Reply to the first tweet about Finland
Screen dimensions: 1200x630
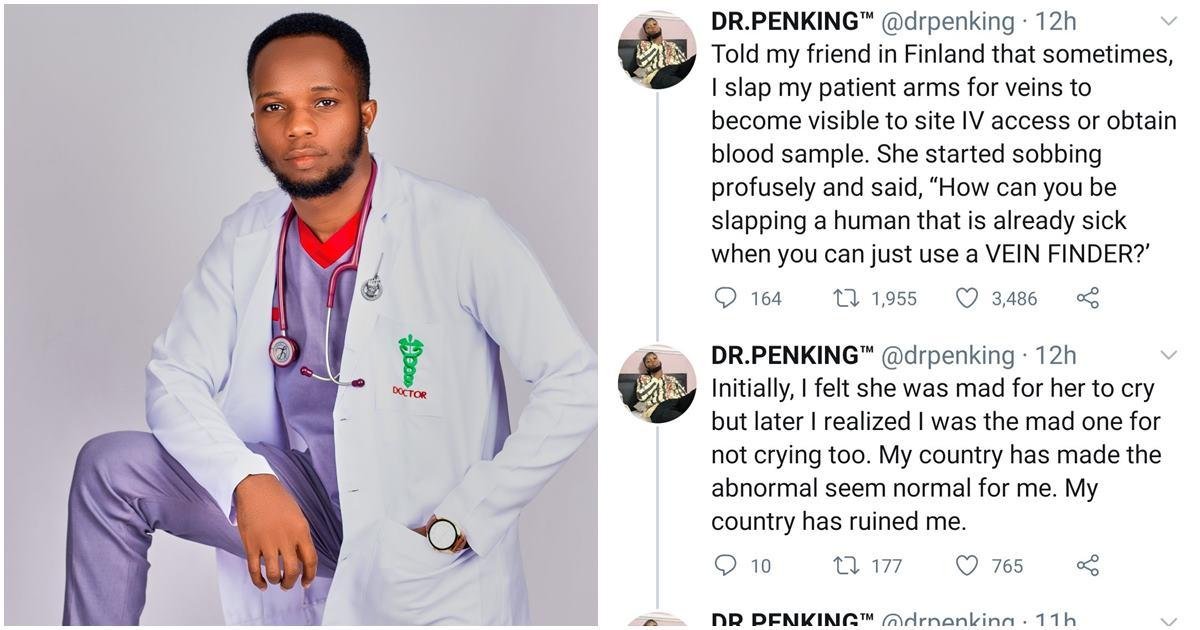(x=727, y=298)
